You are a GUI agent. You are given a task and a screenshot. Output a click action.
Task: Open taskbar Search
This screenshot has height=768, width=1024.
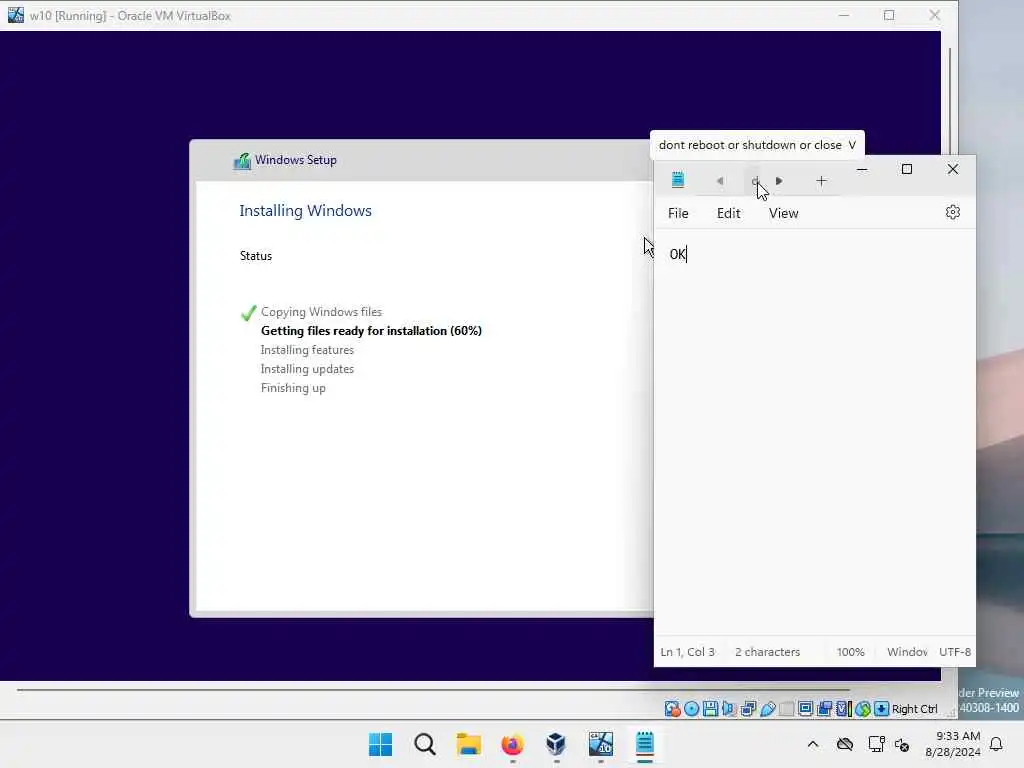tap(424, 744)
